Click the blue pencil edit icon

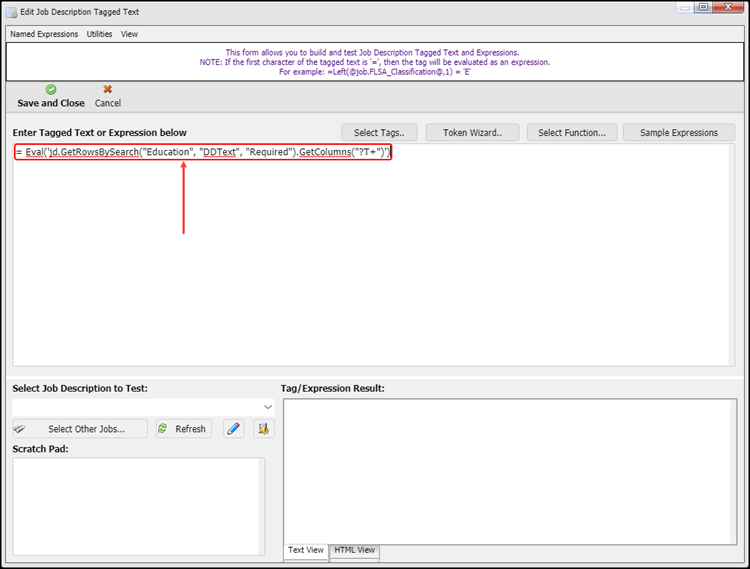tap(234, 429)
